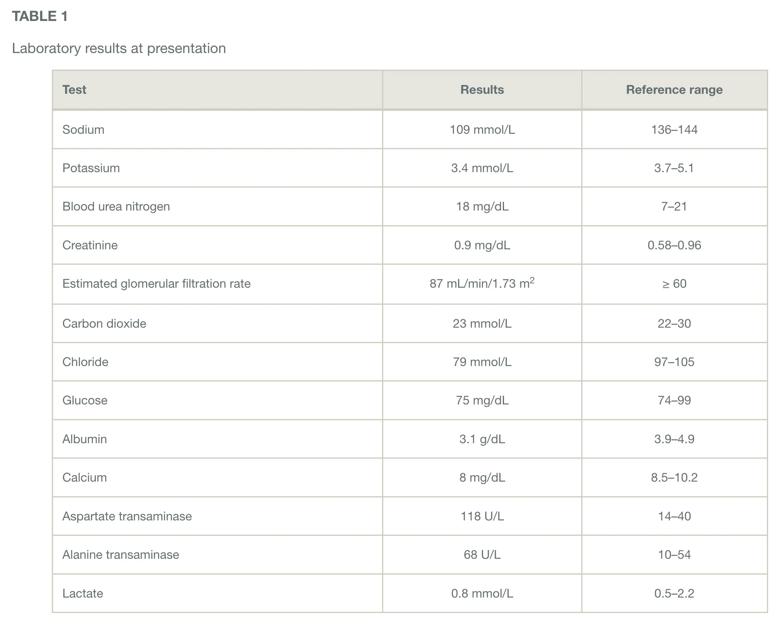Click the Chloride result 79 mmol/L
Screen dimensions: 780x630
[482, 362]
